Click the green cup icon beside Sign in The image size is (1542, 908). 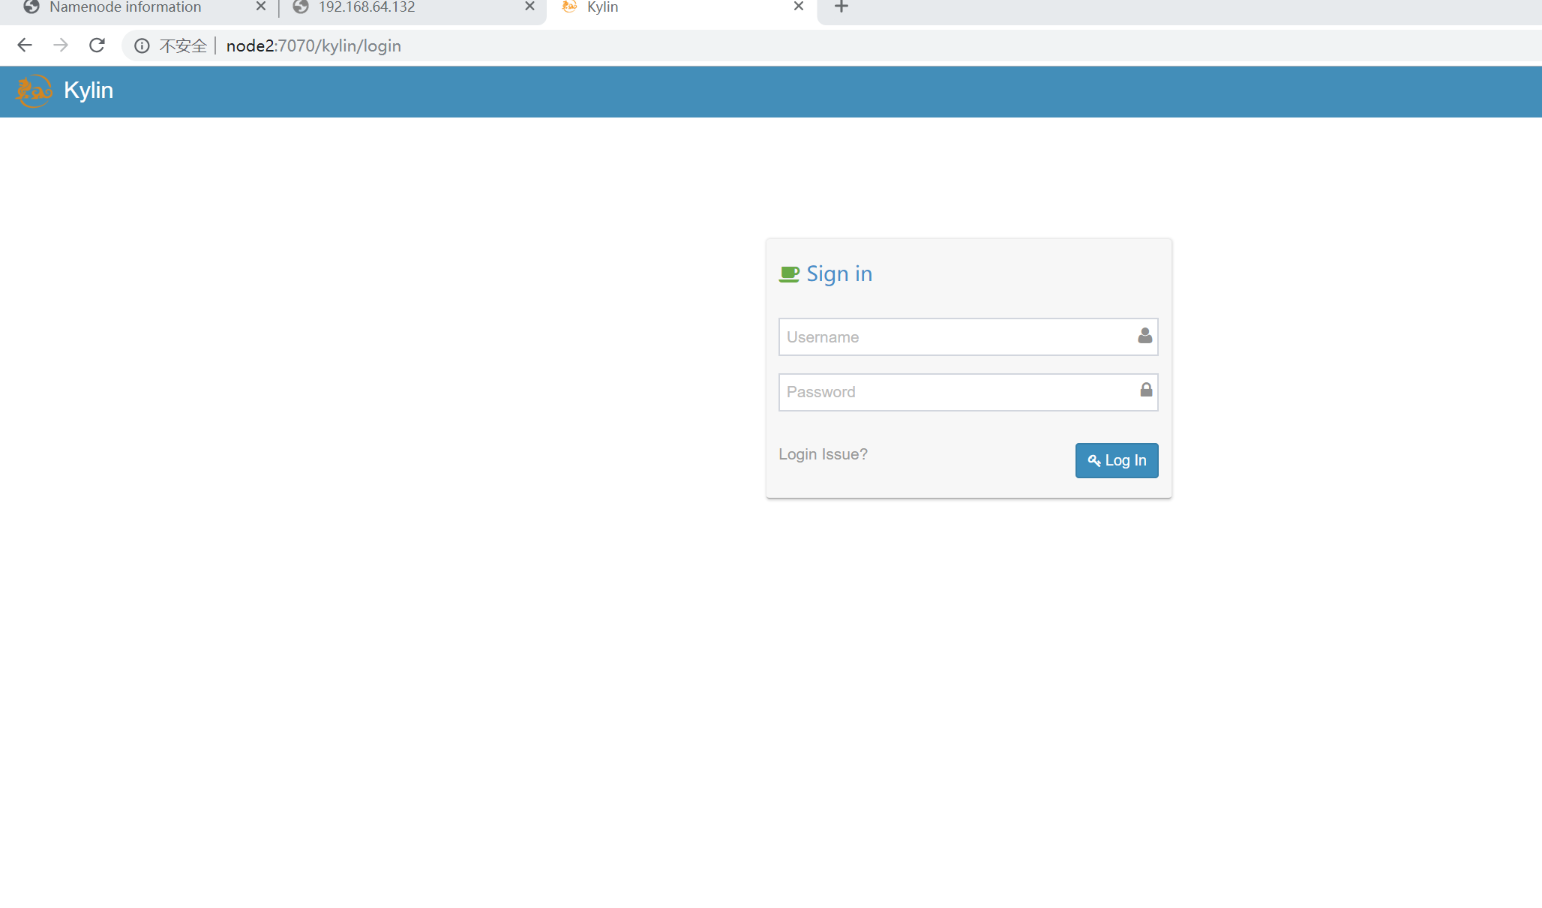789,274
